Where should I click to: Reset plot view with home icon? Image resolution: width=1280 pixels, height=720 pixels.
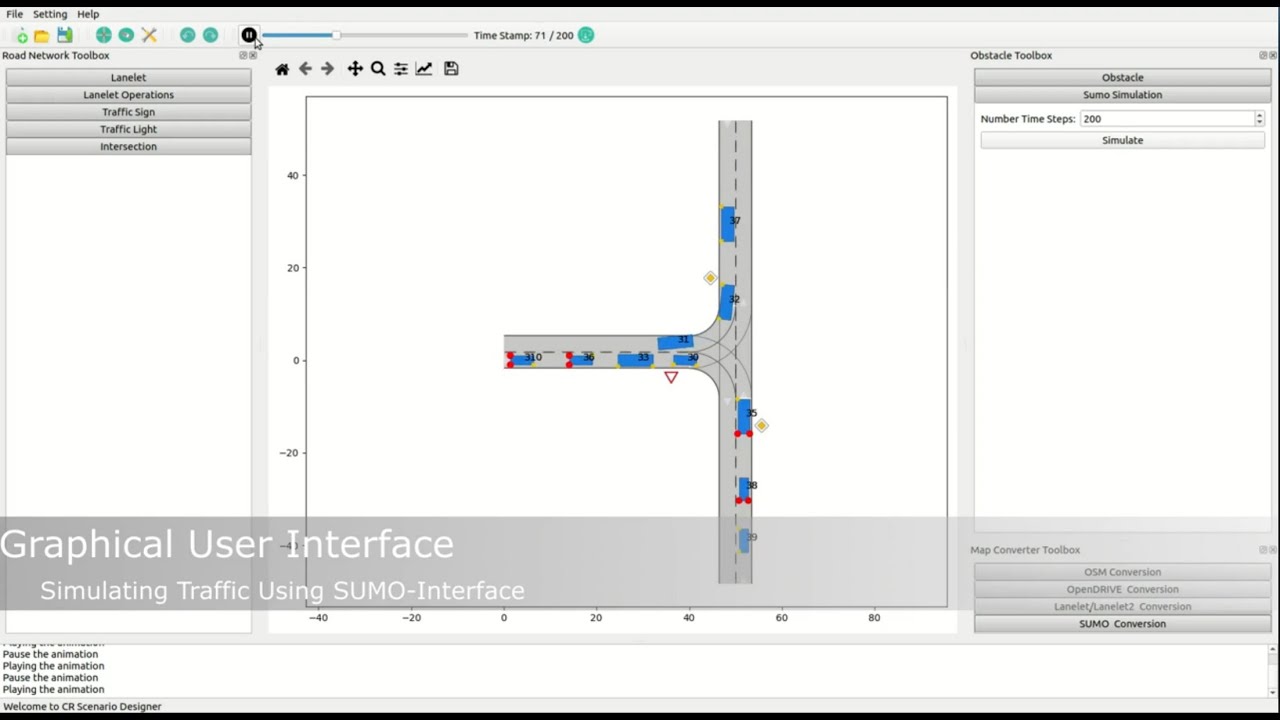click(x=282, y=69)
